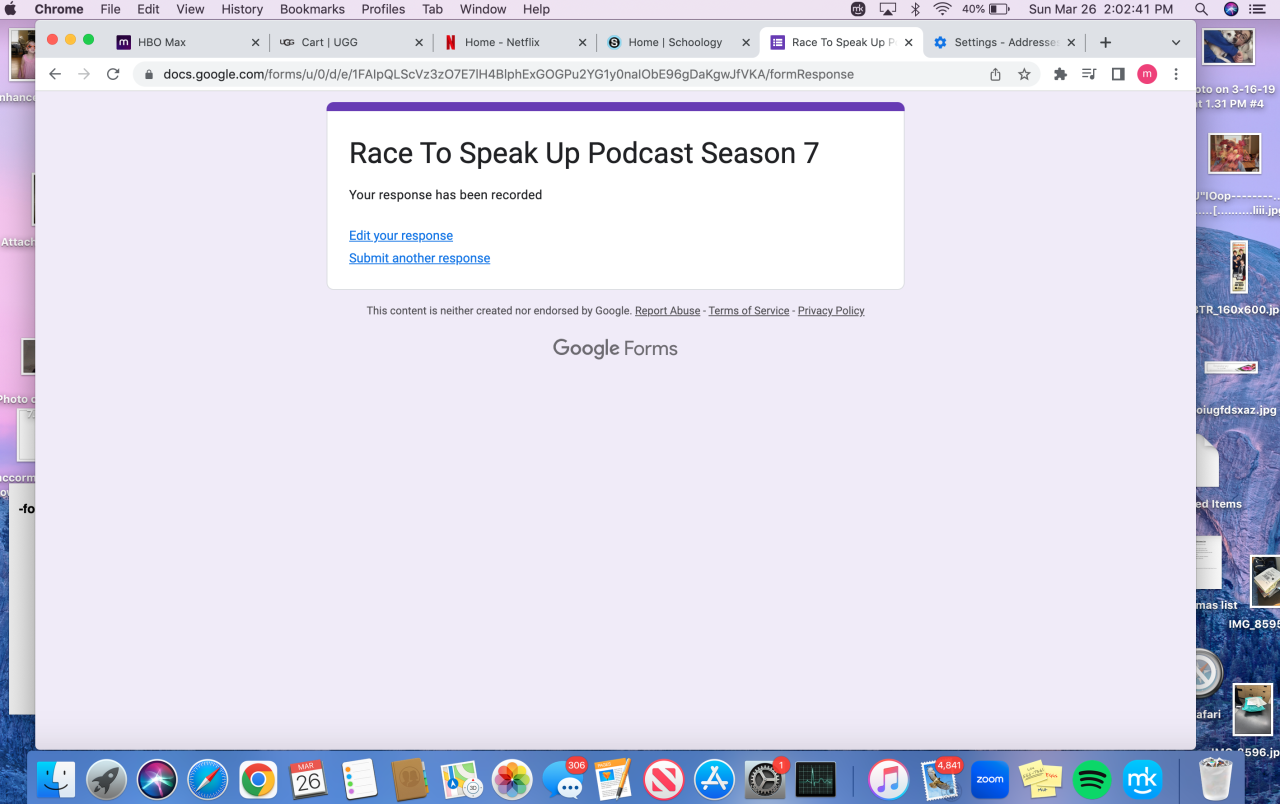
Task: Open Siri from the menu bar
Action: [1231, 9]
